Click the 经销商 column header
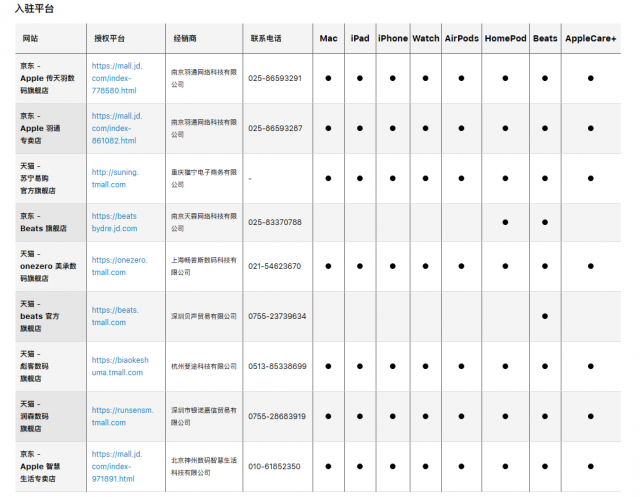Image resolution: width=640 pixels, height=497 pixels. point(185,38)
